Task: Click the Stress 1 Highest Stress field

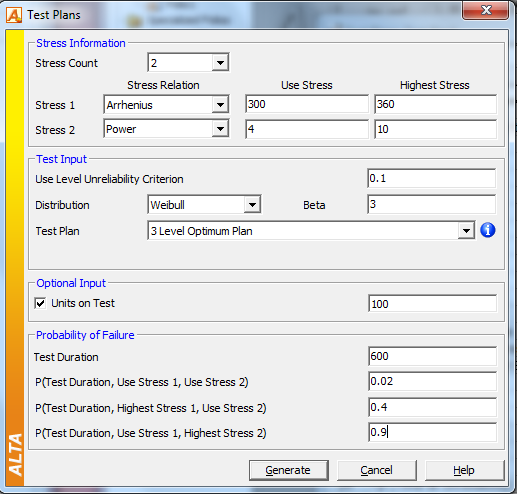Action: (x=435, y=104)
